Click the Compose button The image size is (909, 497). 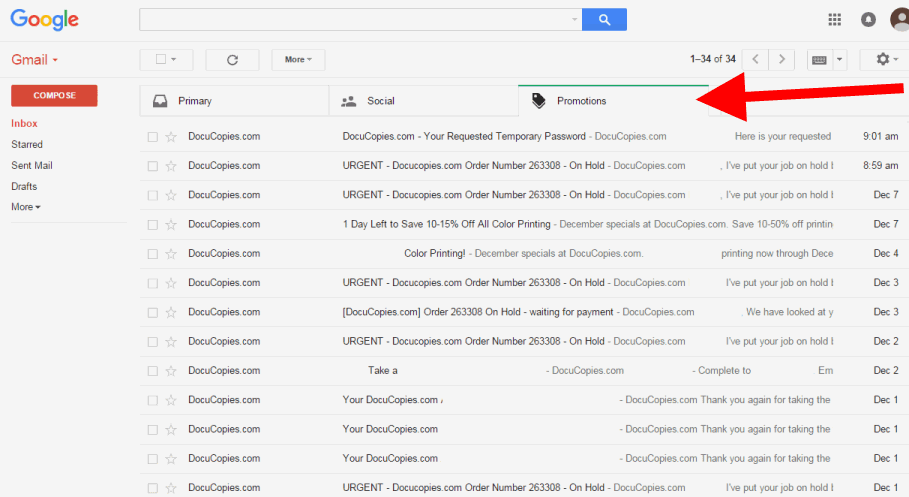(54, 96)
